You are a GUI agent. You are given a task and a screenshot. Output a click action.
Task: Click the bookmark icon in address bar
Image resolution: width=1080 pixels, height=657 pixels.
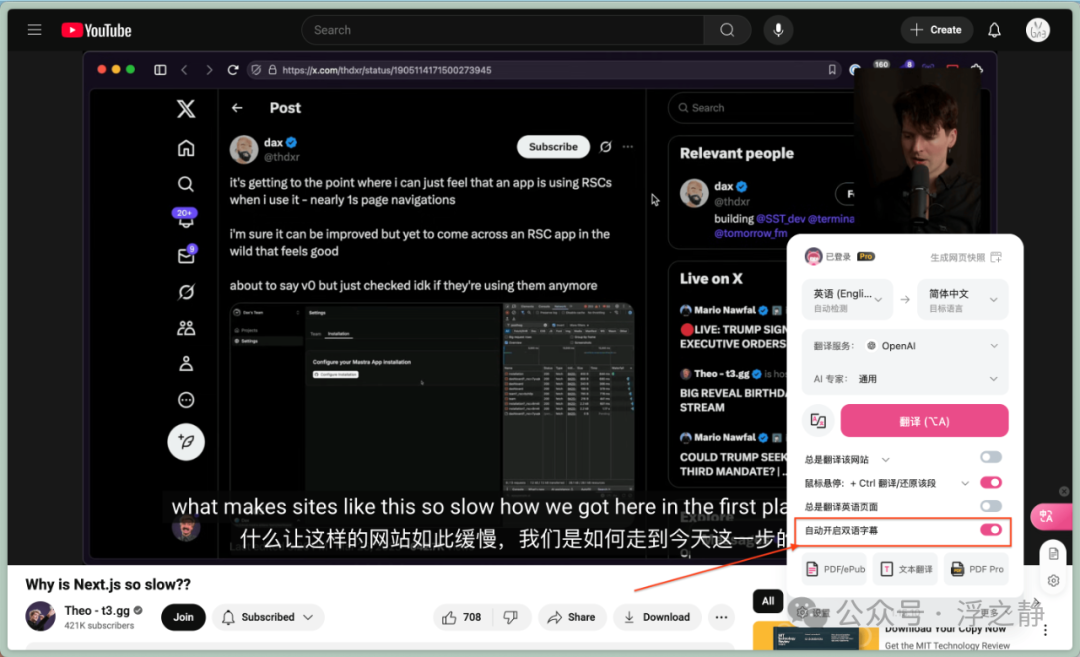832,70
